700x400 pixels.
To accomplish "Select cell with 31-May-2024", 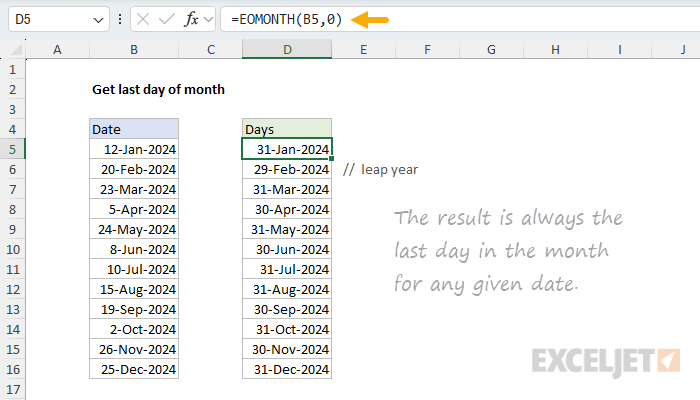I will [x=287, y=229].
